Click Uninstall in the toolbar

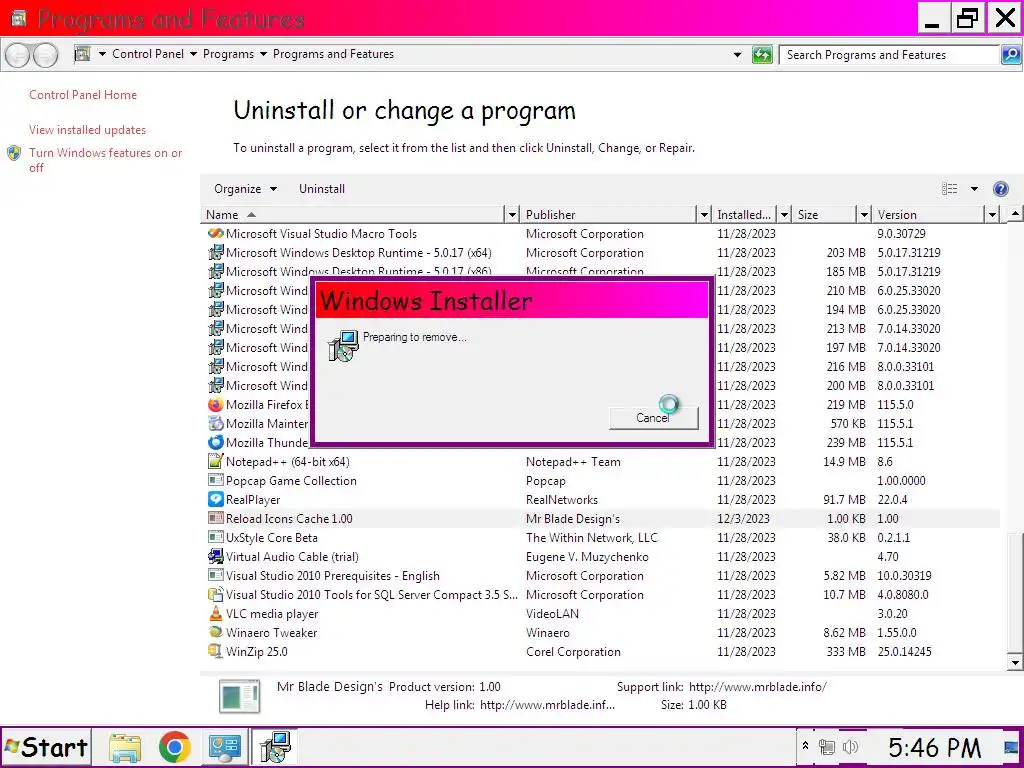pyautogui.click(x=322, y=189)
